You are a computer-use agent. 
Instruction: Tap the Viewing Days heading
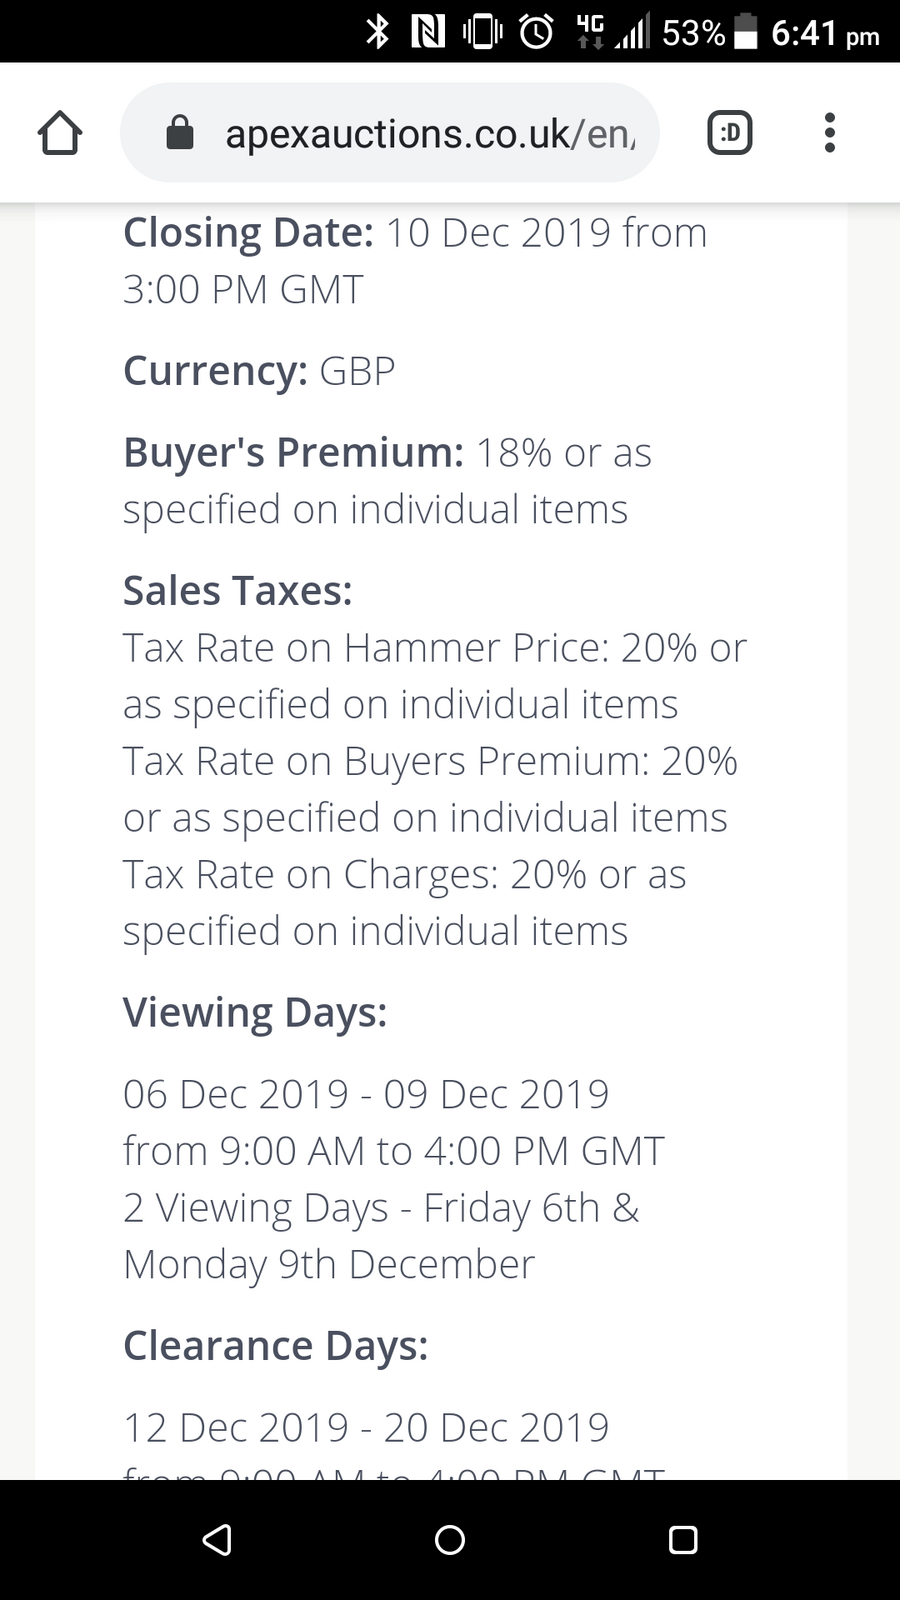pos(255,1013)
